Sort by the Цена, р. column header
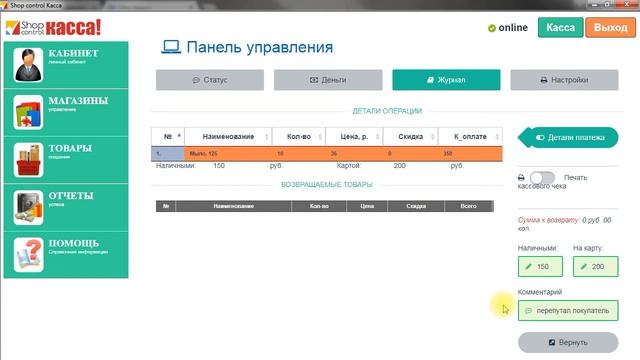Screen dimensions: 640x360 354,136
